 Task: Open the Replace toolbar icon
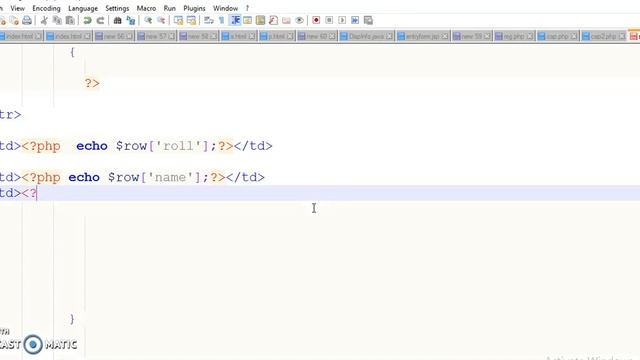coord(131,20)
